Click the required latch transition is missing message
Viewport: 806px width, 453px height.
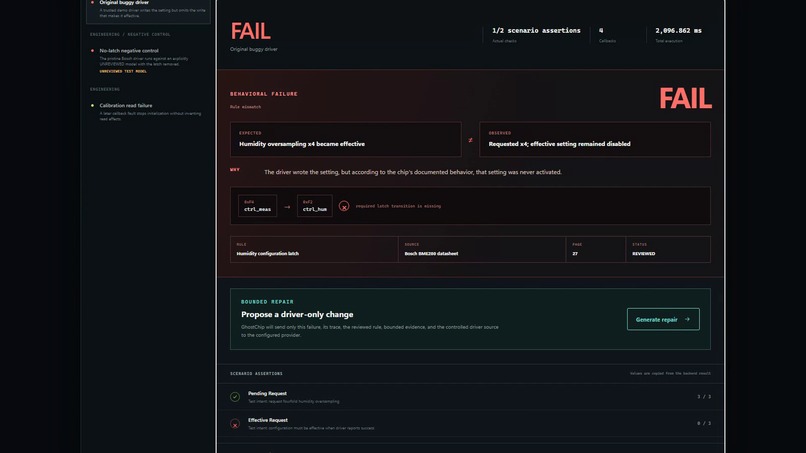pos(398,206)
